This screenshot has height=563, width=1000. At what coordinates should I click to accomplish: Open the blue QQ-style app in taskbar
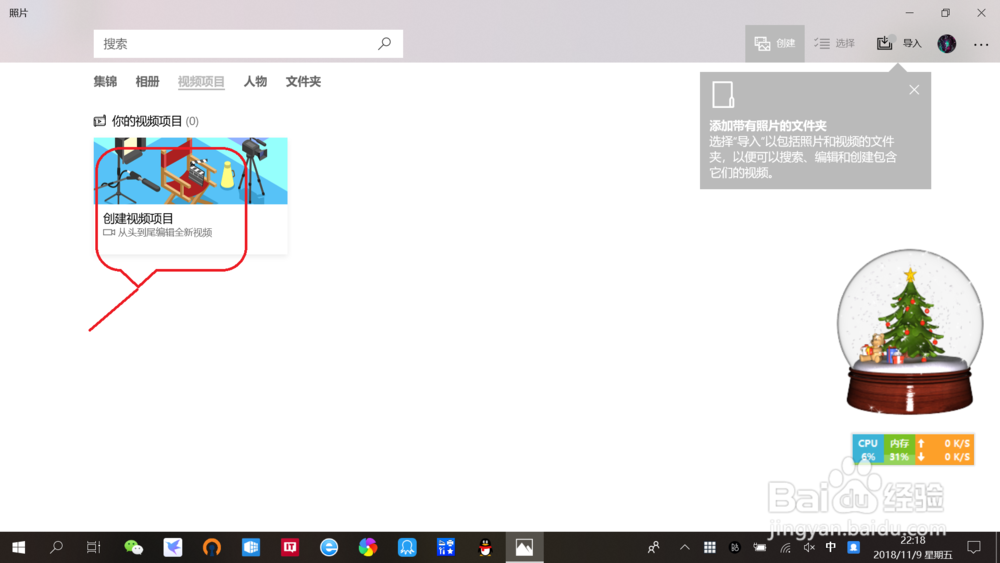click(x=407, y=547)
